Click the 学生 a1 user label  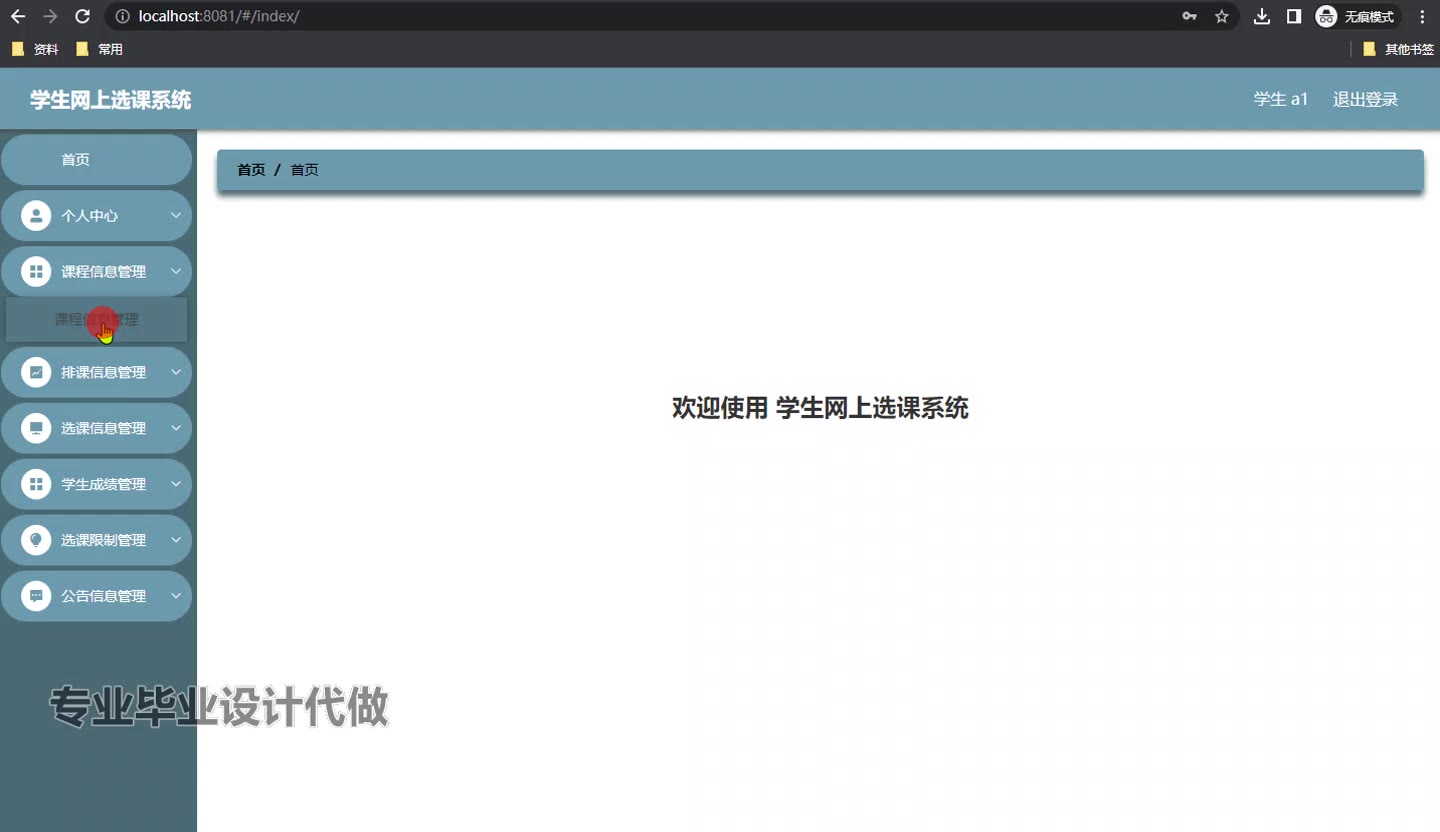pos(1281,99)
